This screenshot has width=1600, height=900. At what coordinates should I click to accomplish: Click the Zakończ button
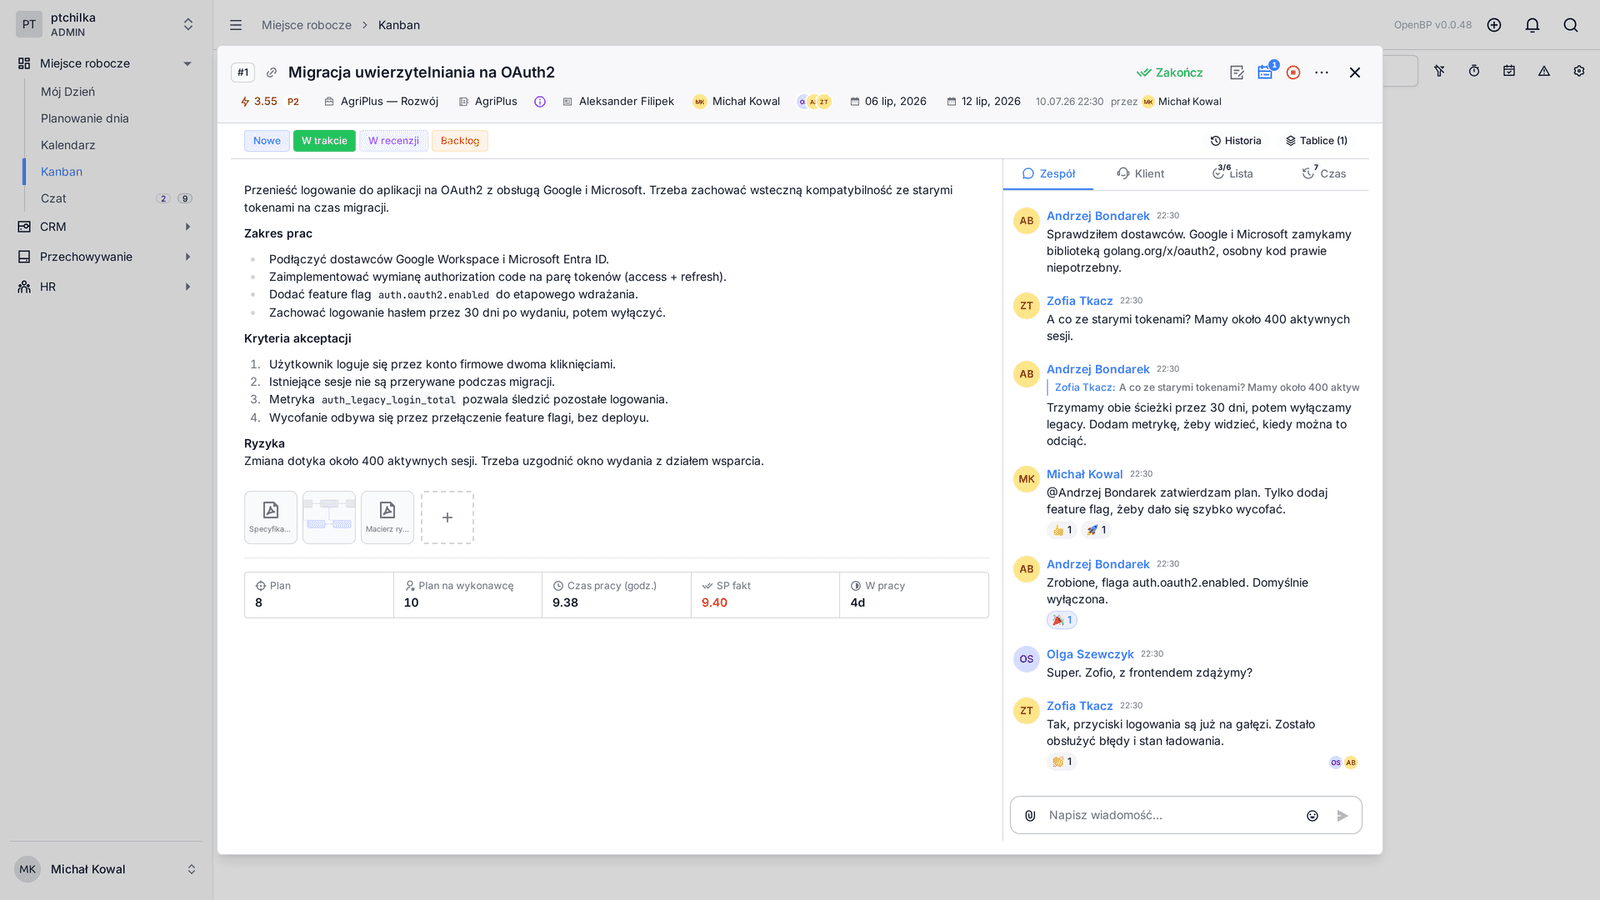[1170, 72]
